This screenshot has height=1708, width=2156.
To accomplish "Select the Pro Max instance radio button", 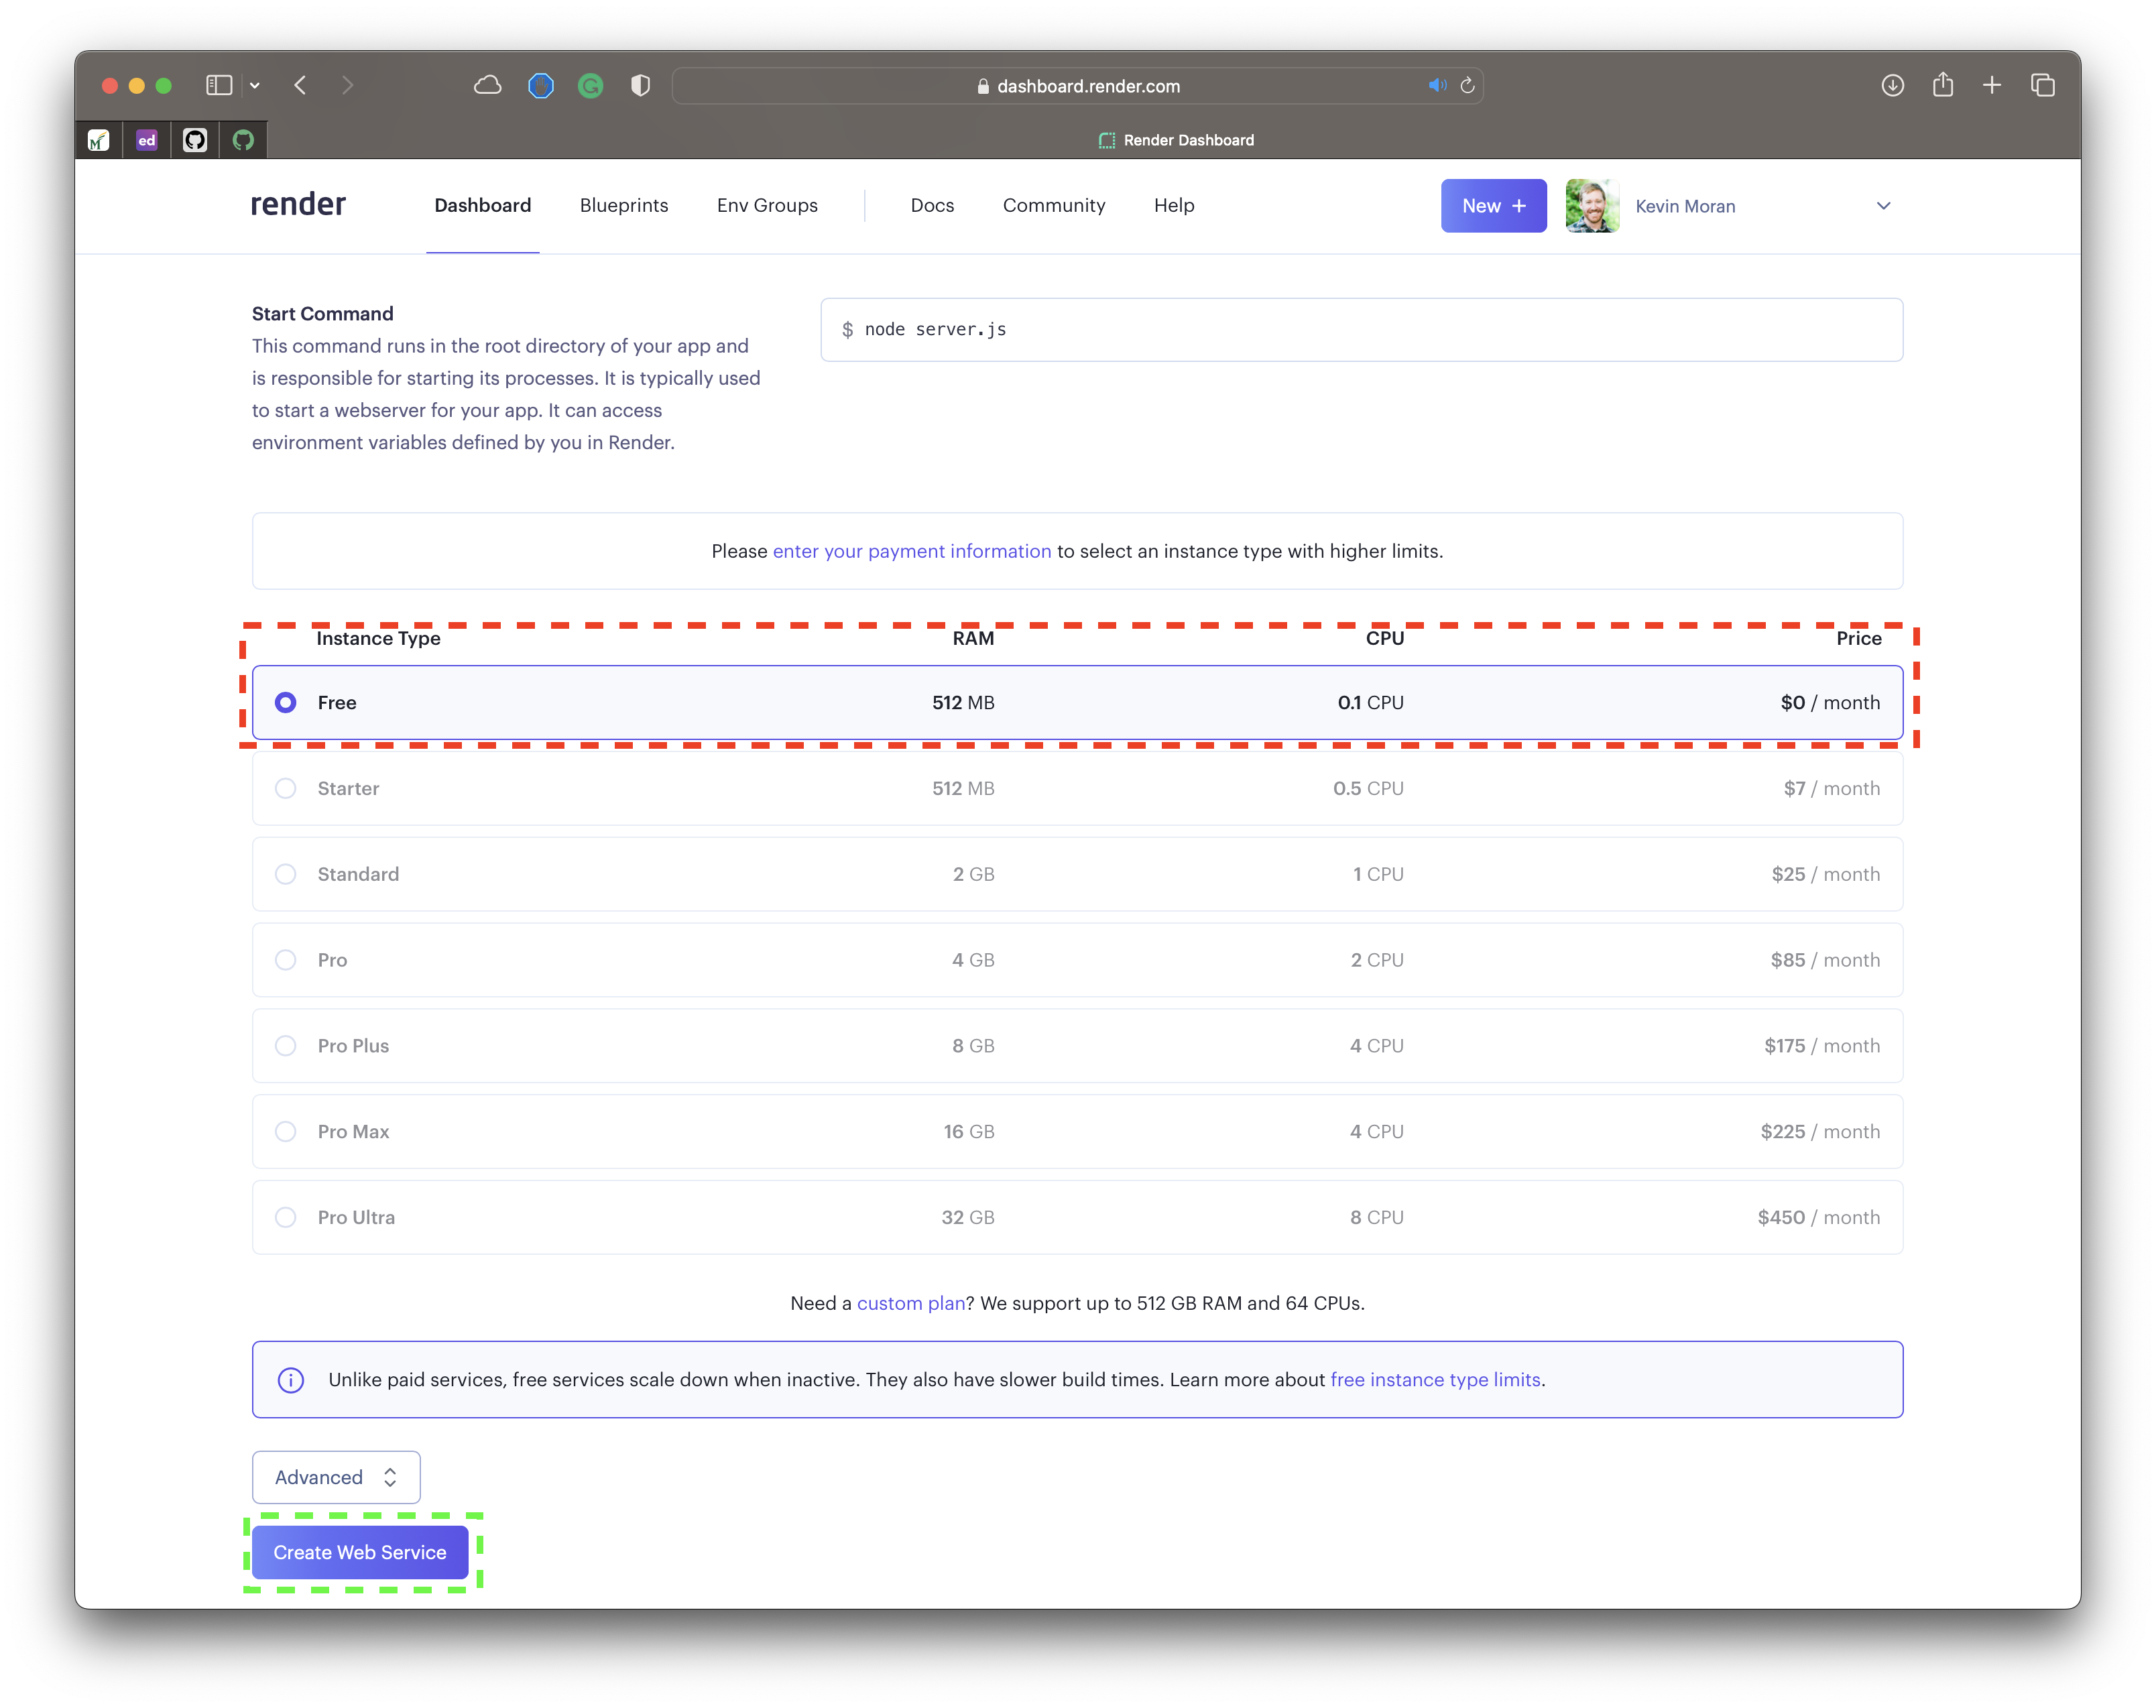I will (286, 1132).
